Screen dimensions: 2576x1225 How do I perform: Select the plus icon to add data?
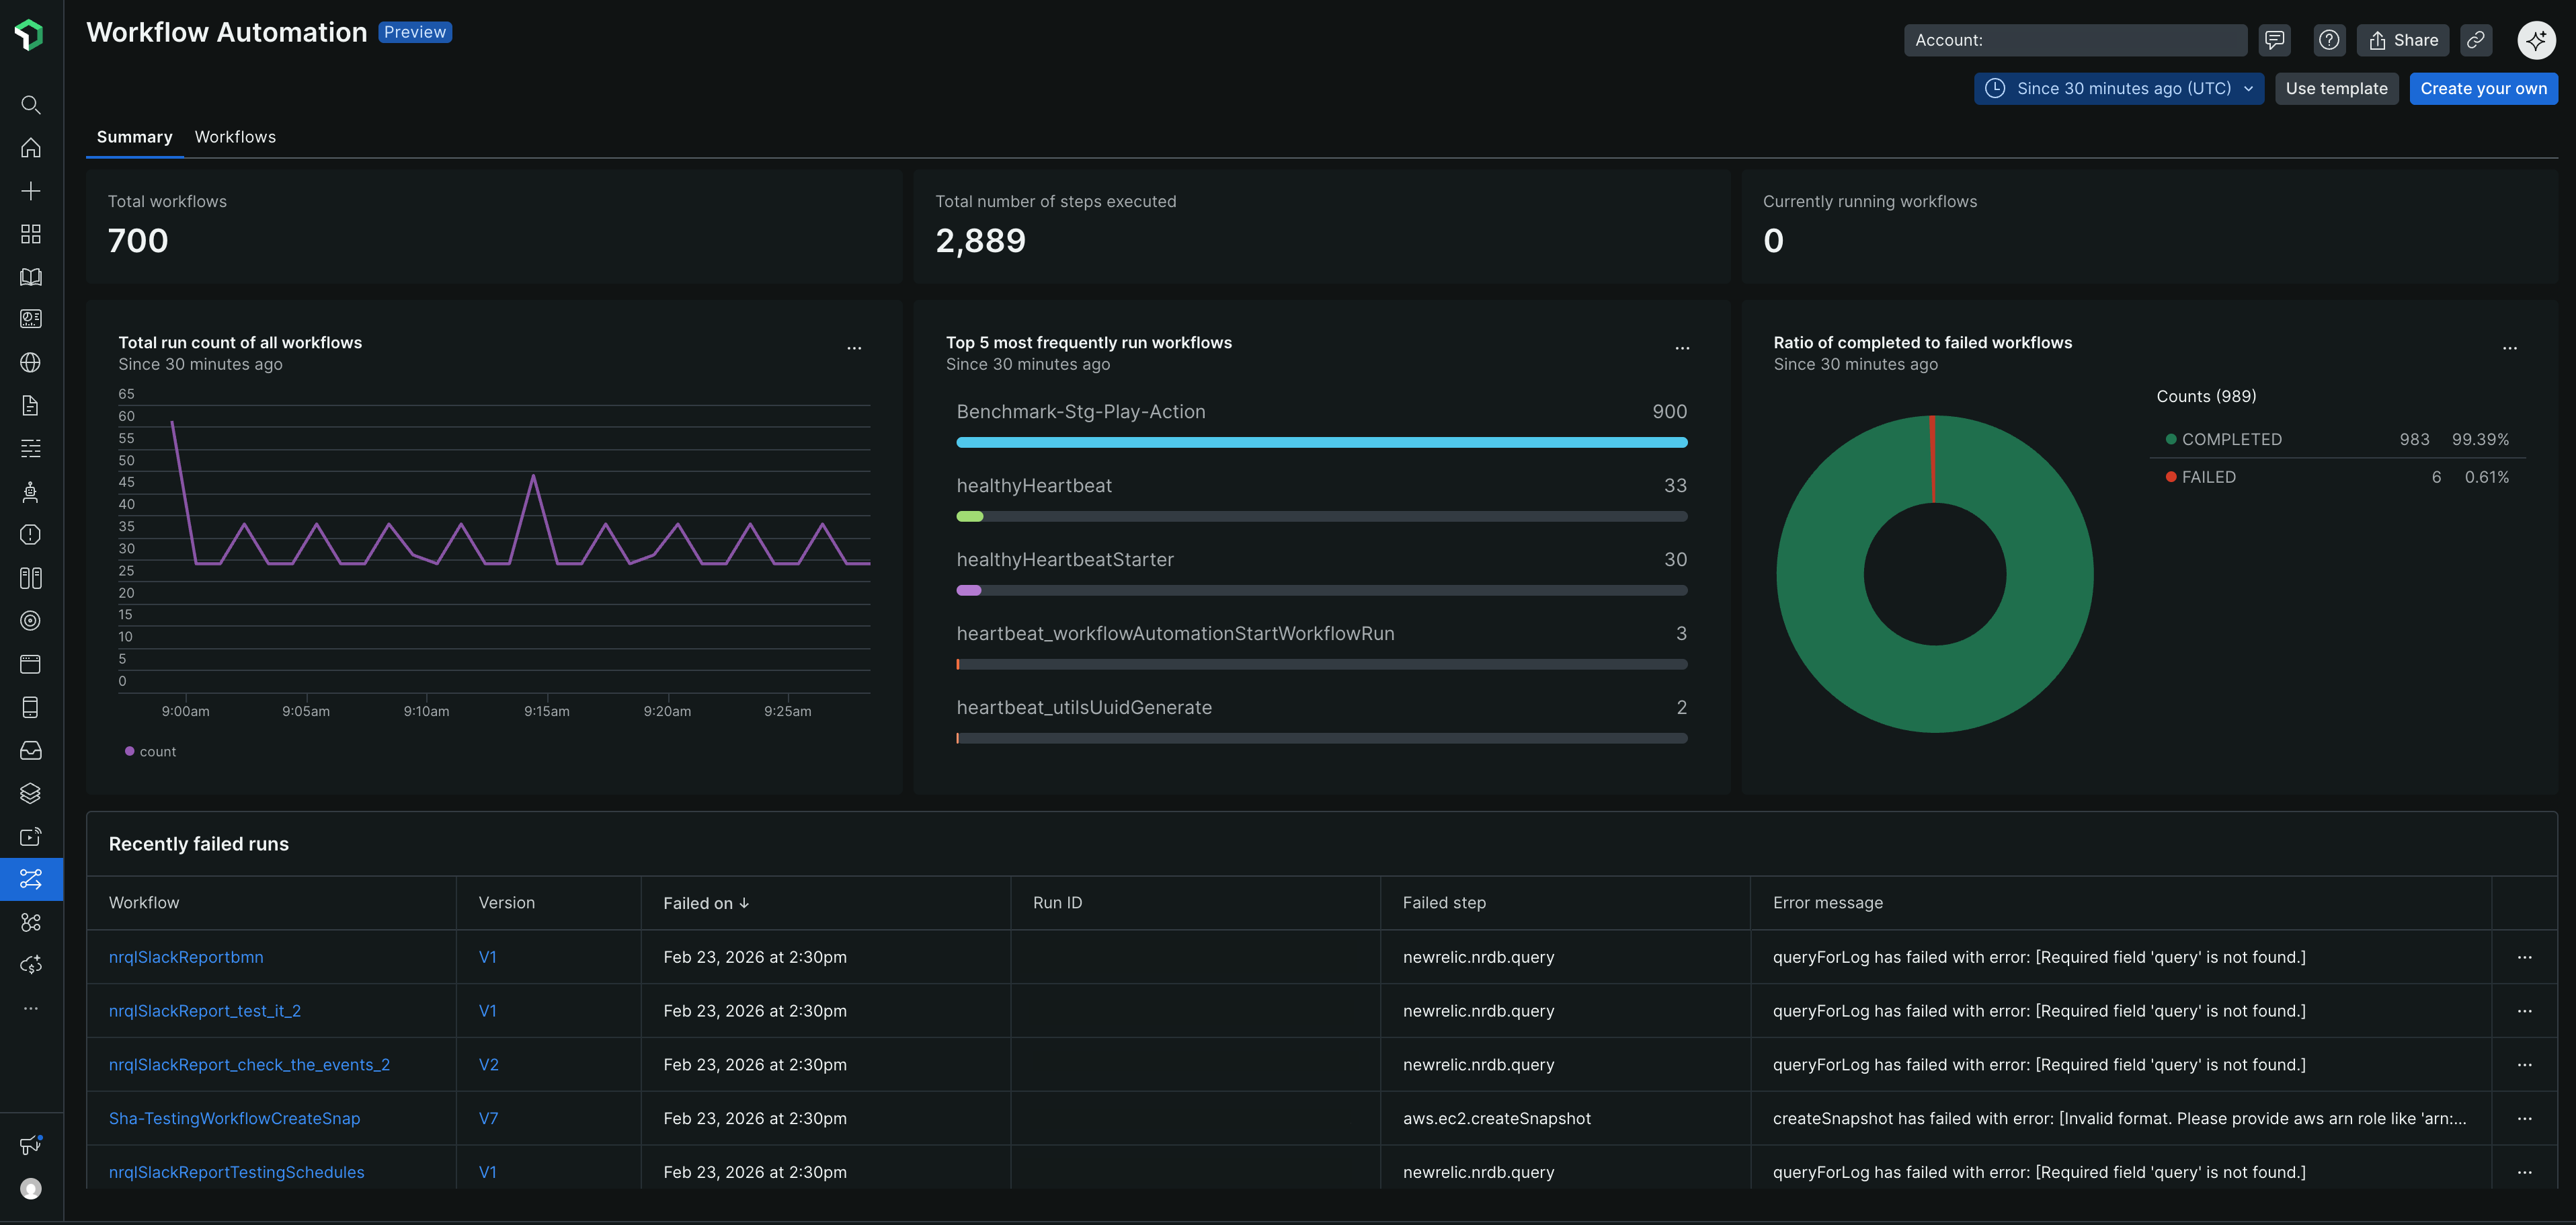click(30, 190)
